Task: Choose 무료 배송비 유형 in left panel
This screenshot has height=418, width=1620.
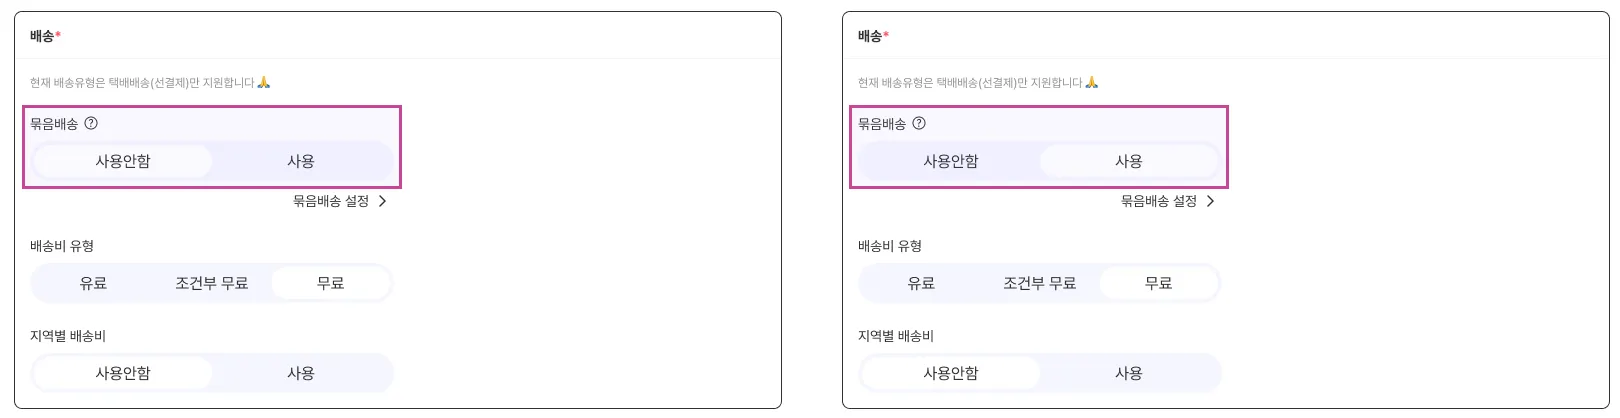Action: tap(331, 283)
